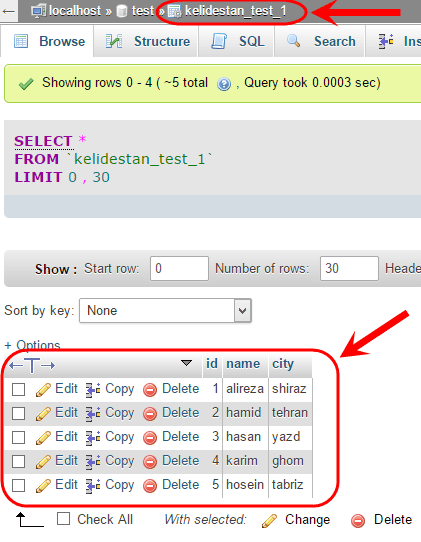The height and width of the screenshot is (542, 421).
Task: Click the Insert tab icon
Action: point(386,41)
